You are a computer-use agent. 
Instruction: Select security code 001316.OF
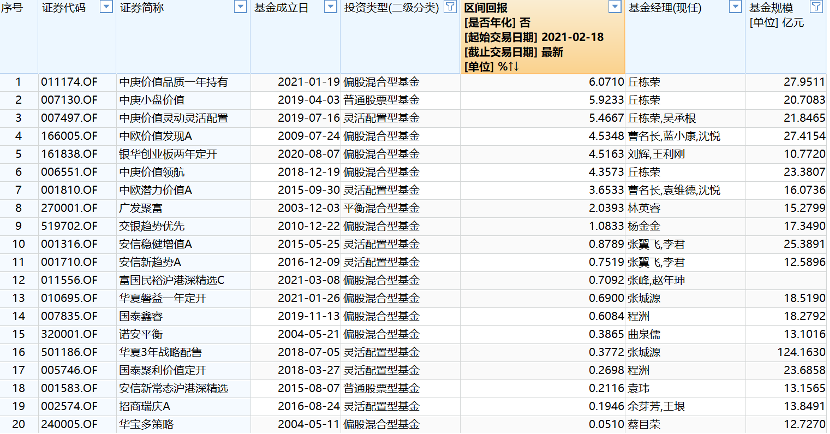pos(69,244)
